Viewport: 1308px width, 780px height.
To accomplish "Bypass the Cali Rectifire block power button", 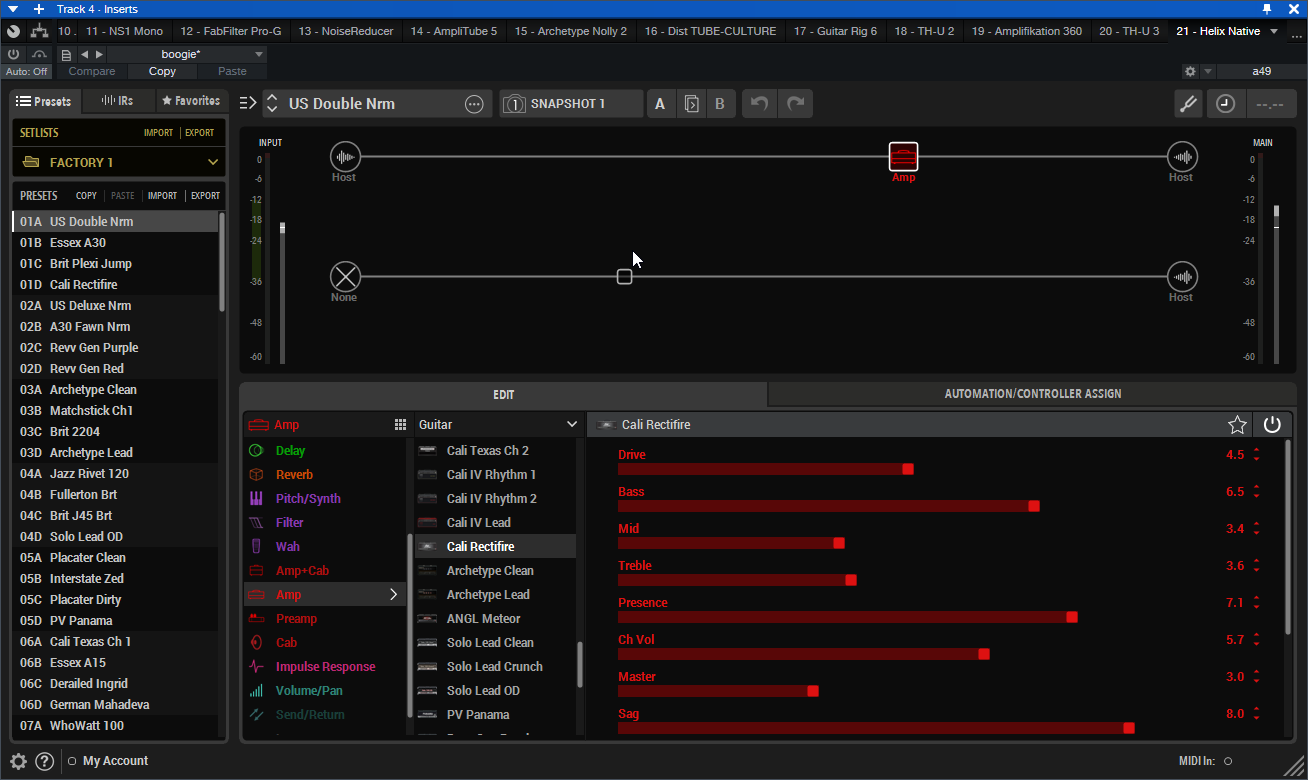I will pyautogui.click(x=1272, y=425).
